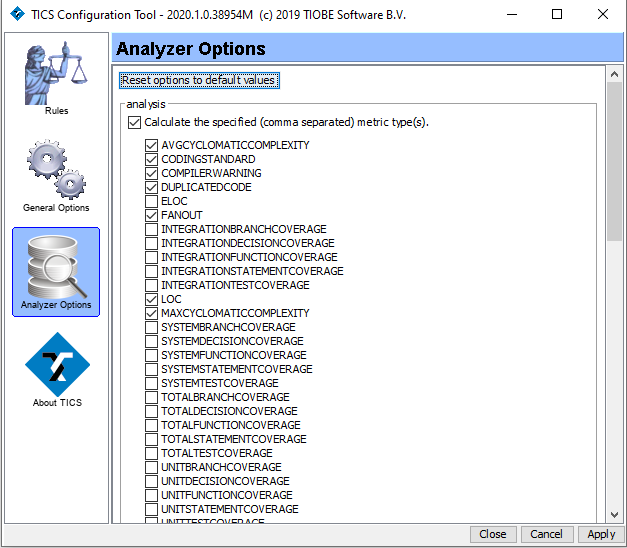This screenshot has width=627, height=548.
Task: Uncheck the MAXCYCLOMATICCOMPLEXITY checkbox
Action: pos(152,314)
